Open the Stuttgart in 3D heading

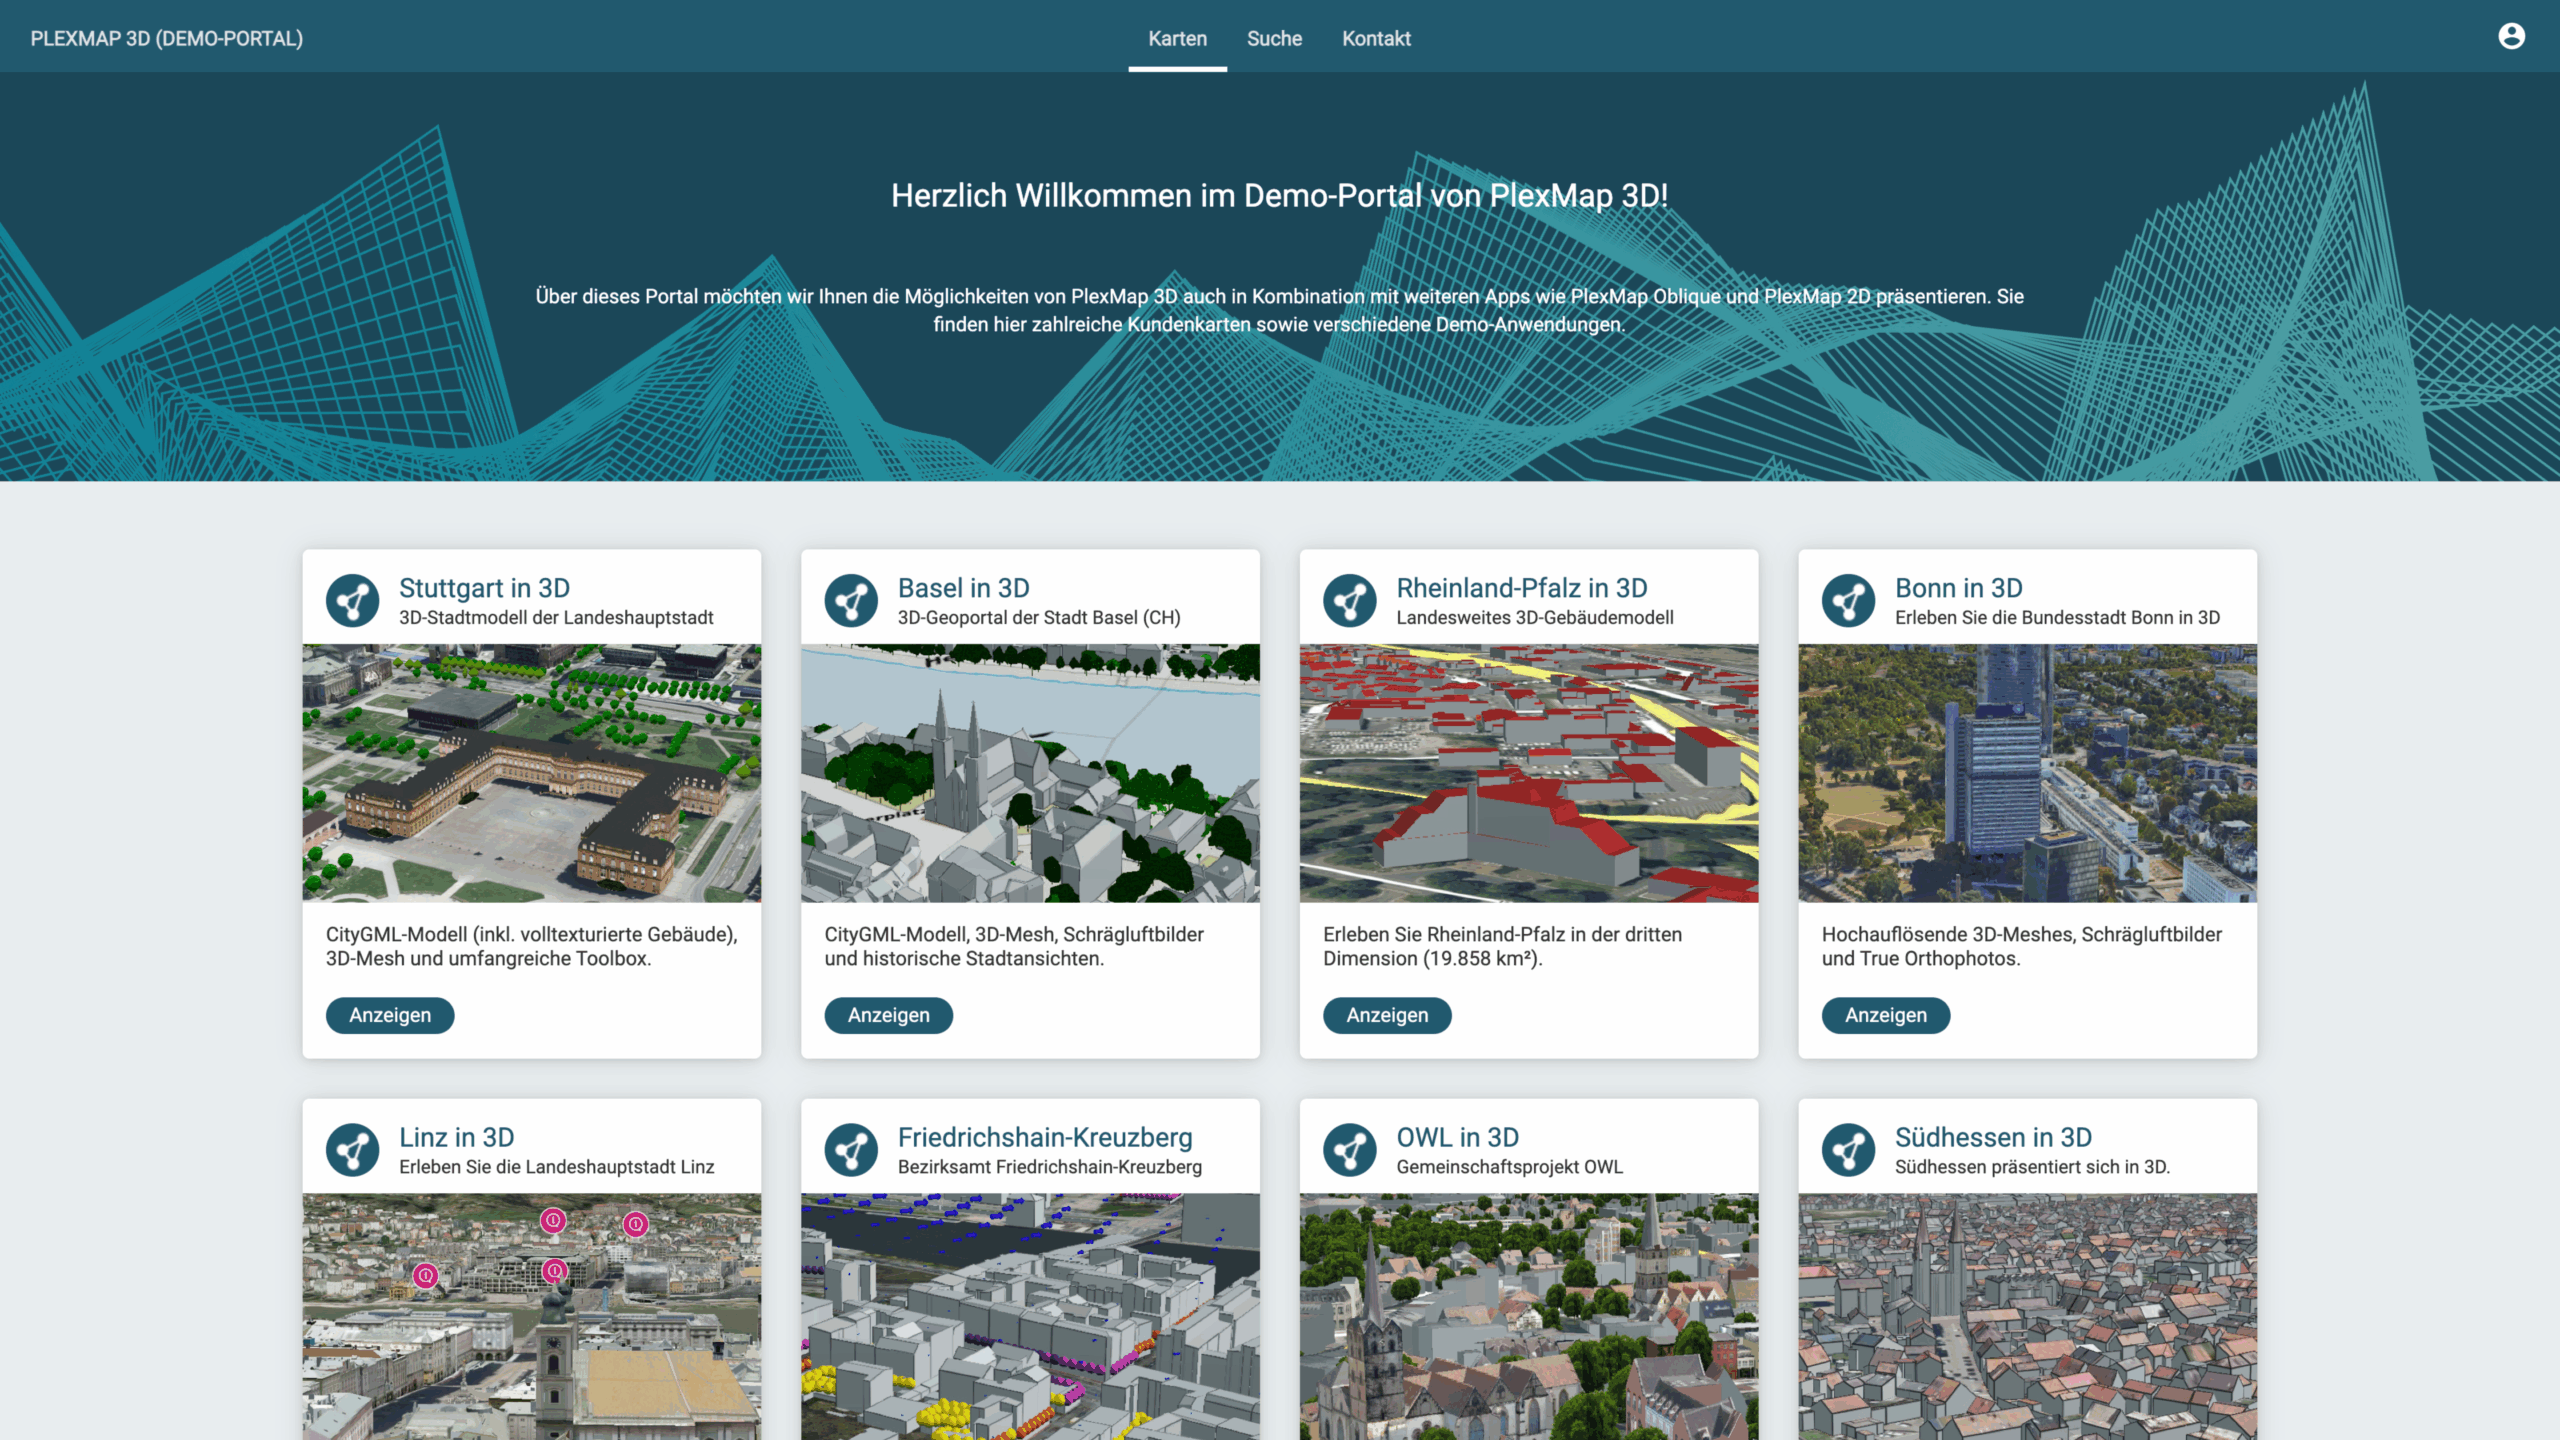(485, 588)
